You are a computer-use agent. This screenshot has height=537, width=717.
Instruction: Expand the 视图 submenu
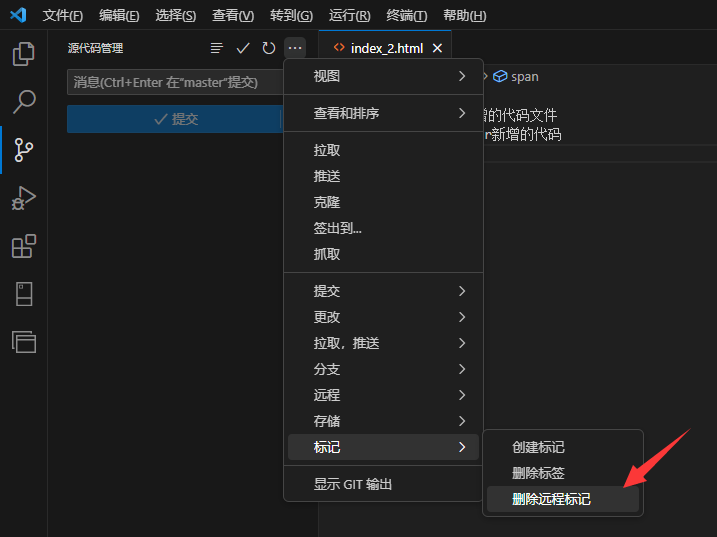[x=383, y=76]
